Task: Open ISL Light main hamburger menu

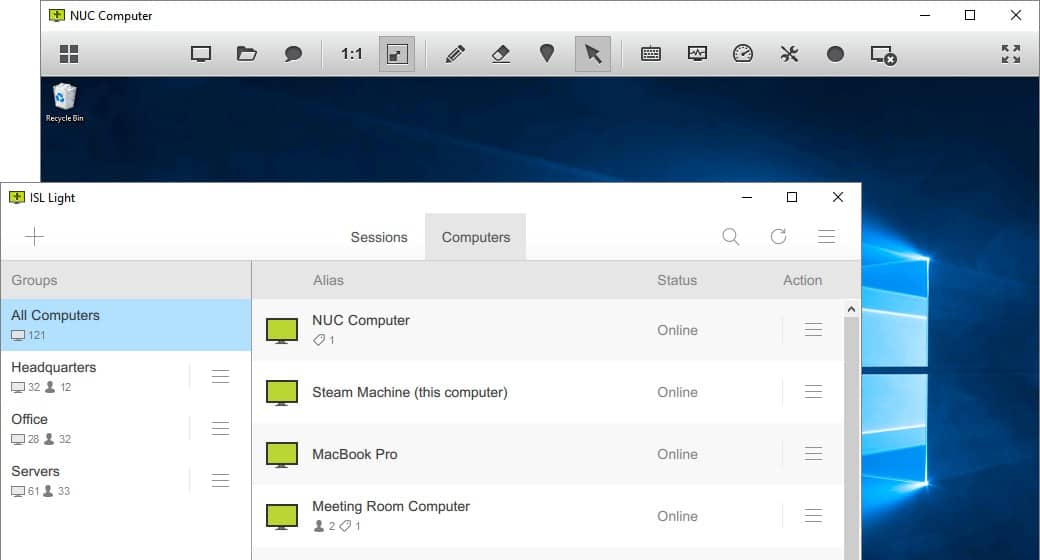Action: (826, 236)
